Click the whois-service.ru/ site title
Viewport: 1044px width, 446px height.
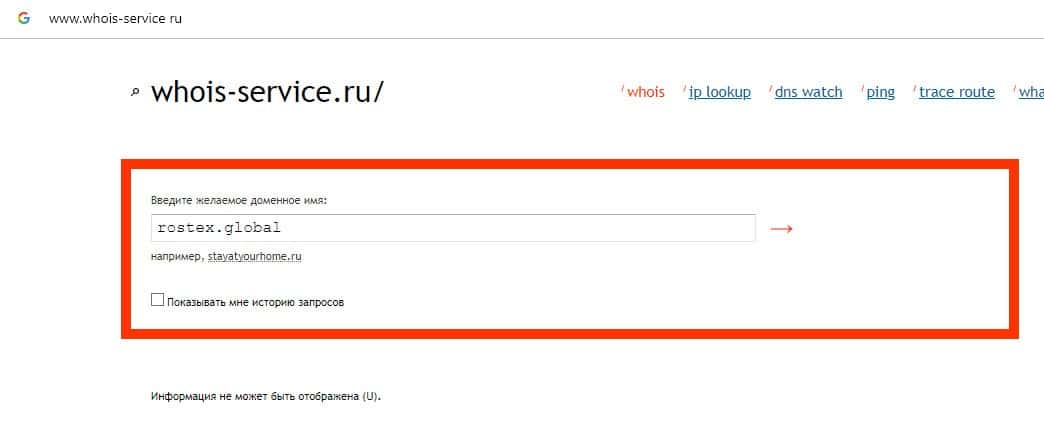(x=268, y=92)
